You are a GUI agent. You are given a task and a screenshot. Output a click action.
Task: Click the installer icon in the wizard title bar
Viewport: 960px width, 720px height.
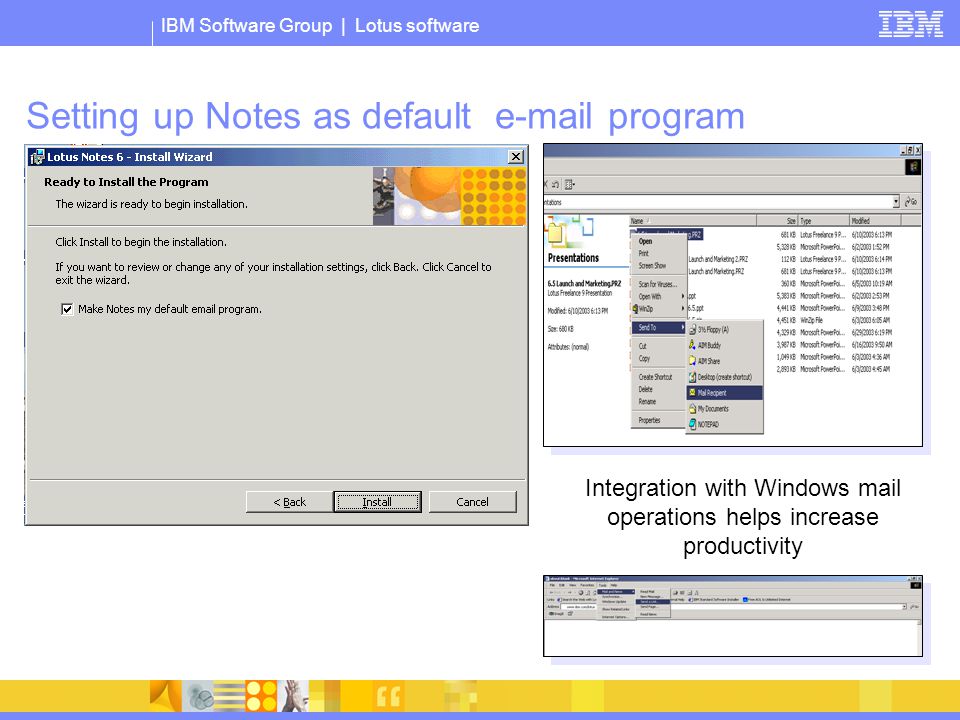click(x=37, y=157)
